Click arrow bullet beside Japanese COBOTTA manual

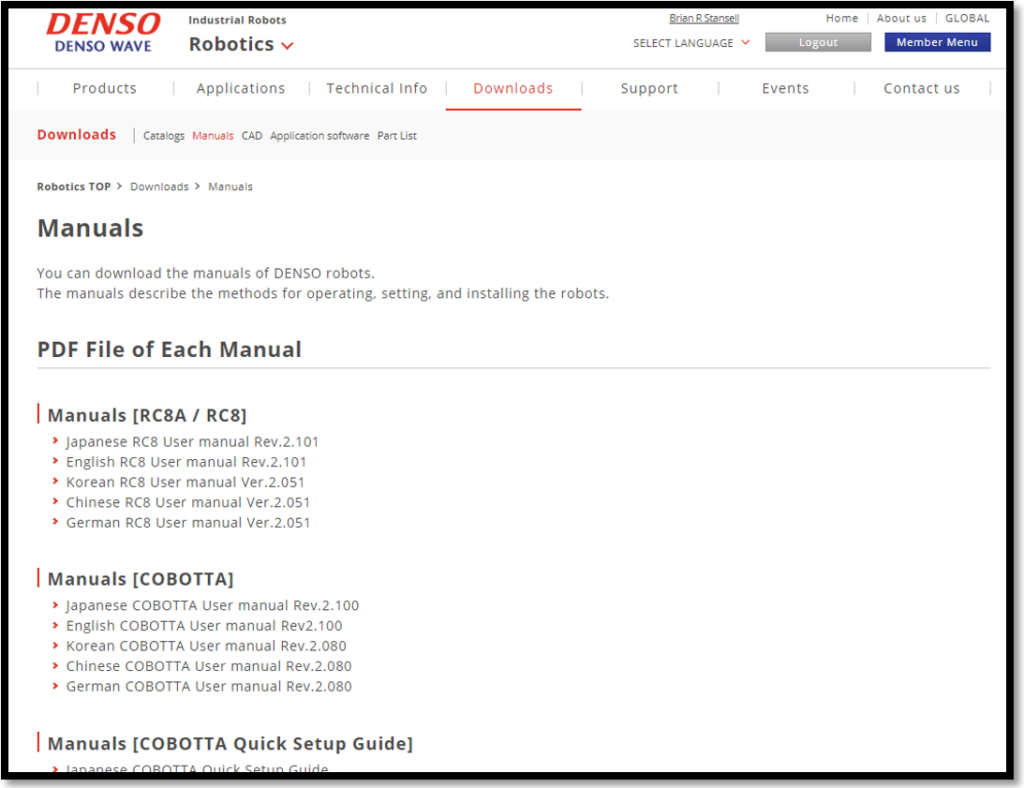point(56,605)
